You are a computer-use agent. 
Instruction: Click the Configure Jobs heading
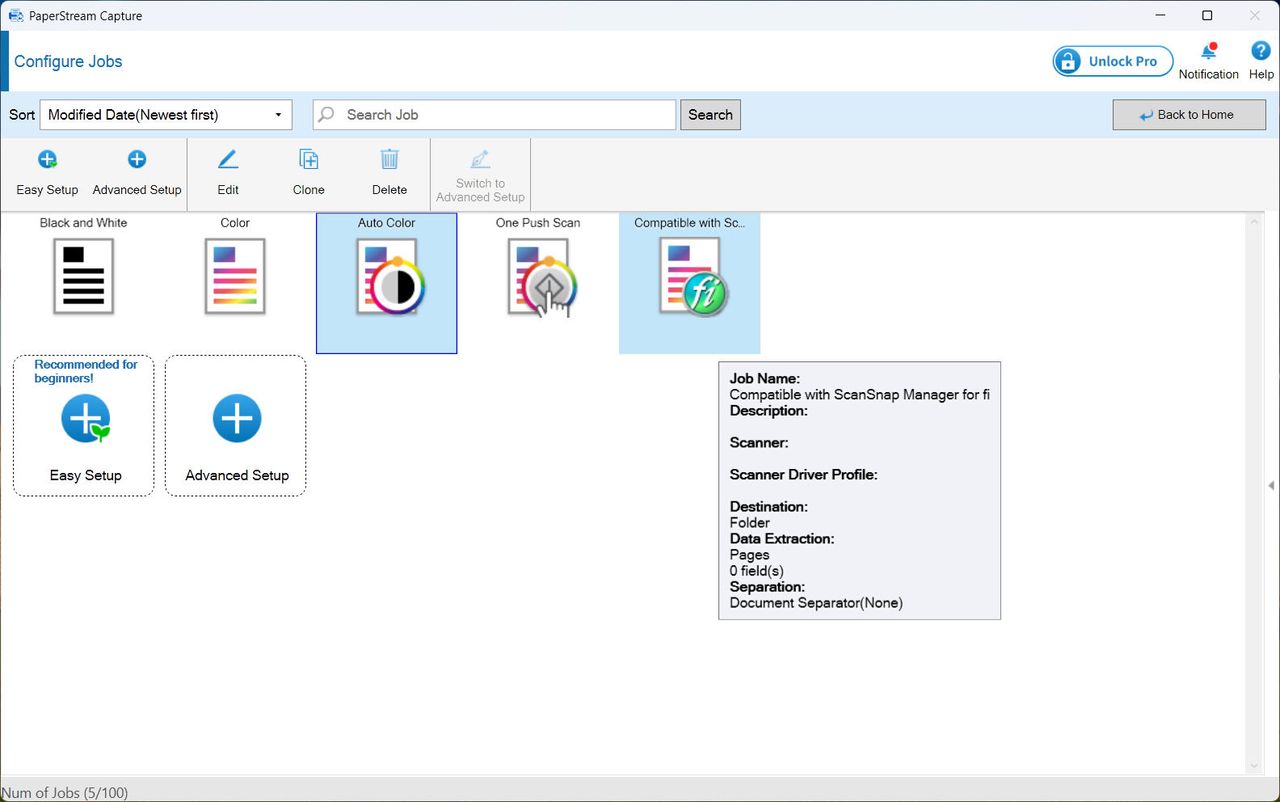pyautogui.click(x=68, y=61)
